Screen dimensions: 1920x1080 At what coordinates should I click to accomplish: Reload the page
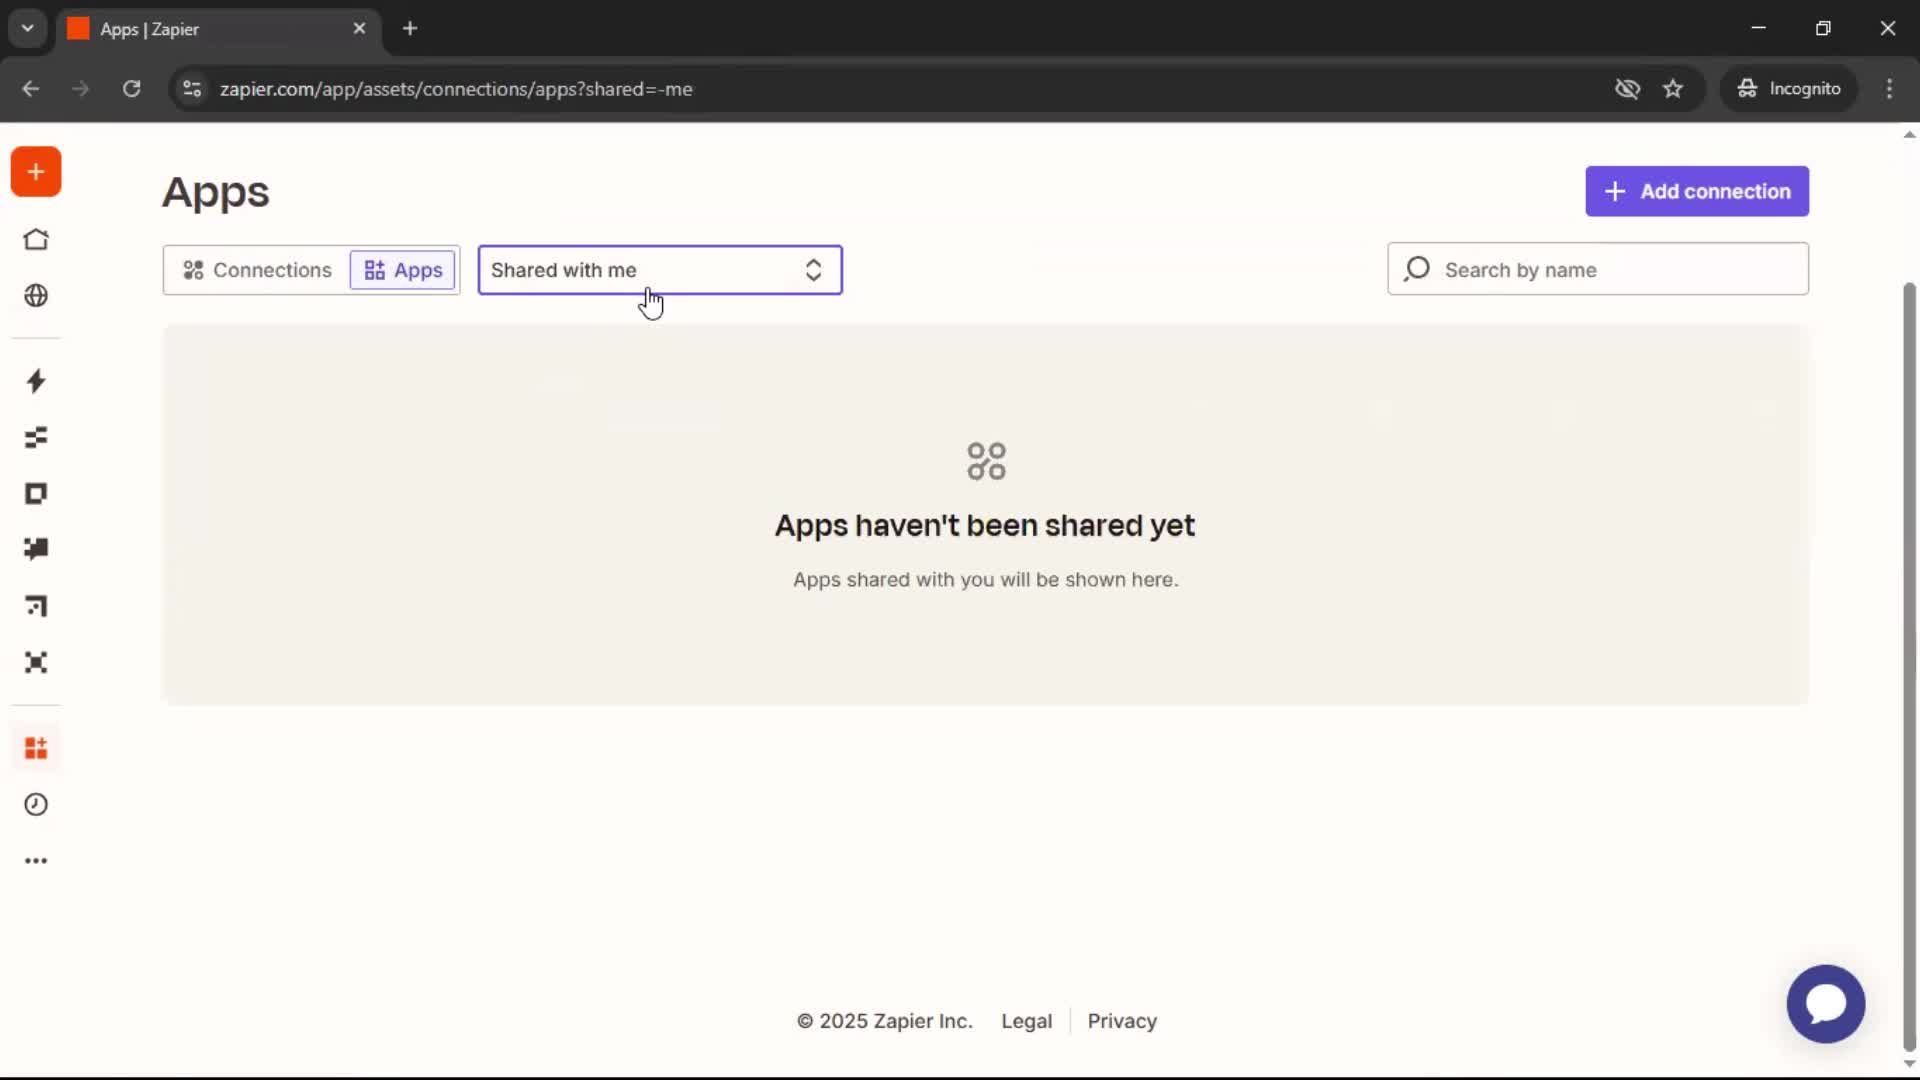click(x=131, y=89)
